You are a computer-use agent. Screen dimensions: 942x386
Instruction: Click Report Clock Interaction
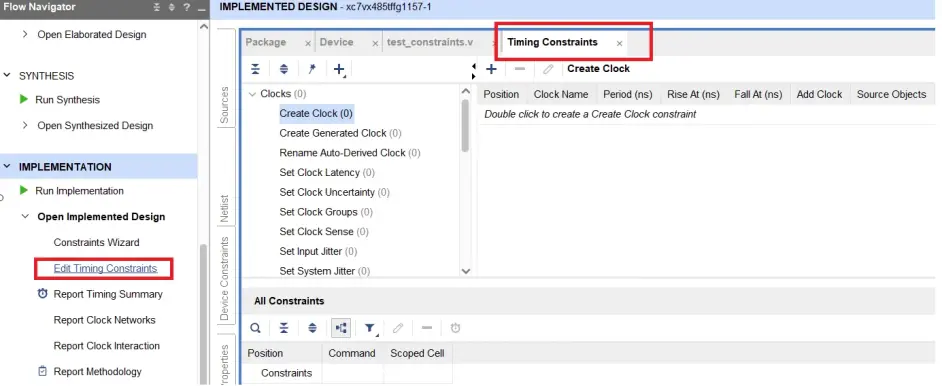[x=106, y=346]
